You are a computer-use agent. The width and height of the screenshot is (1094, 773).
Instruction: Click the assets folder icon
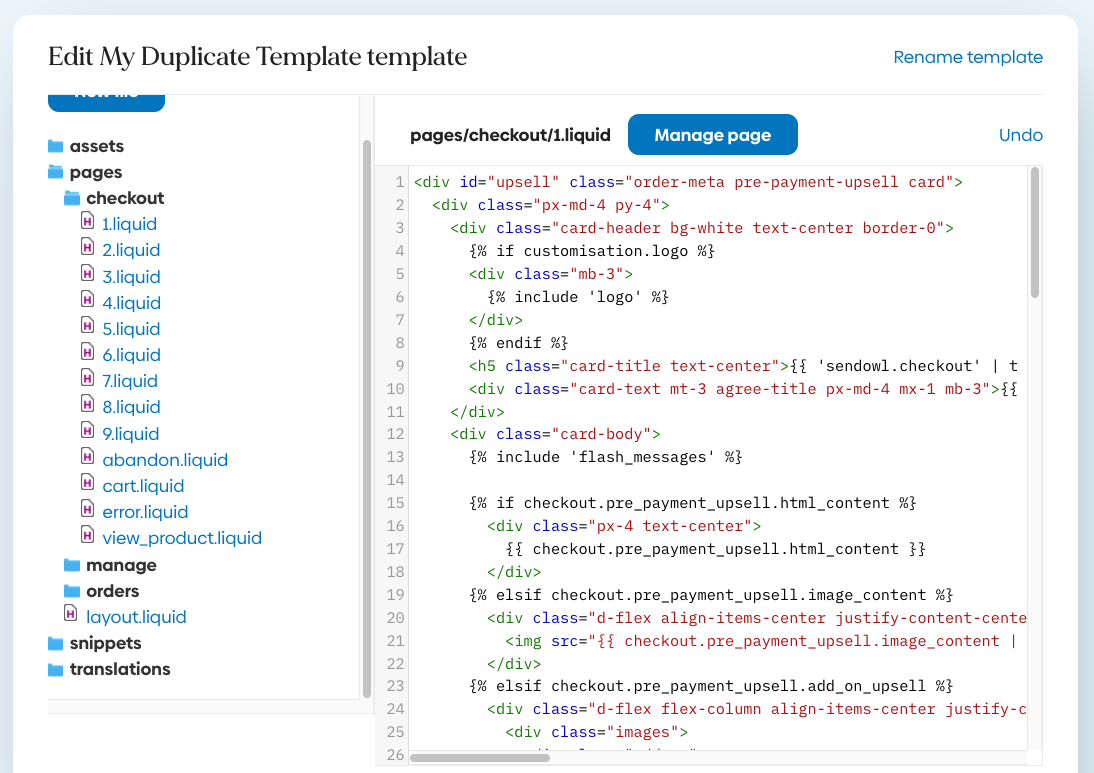coord(55,146)
